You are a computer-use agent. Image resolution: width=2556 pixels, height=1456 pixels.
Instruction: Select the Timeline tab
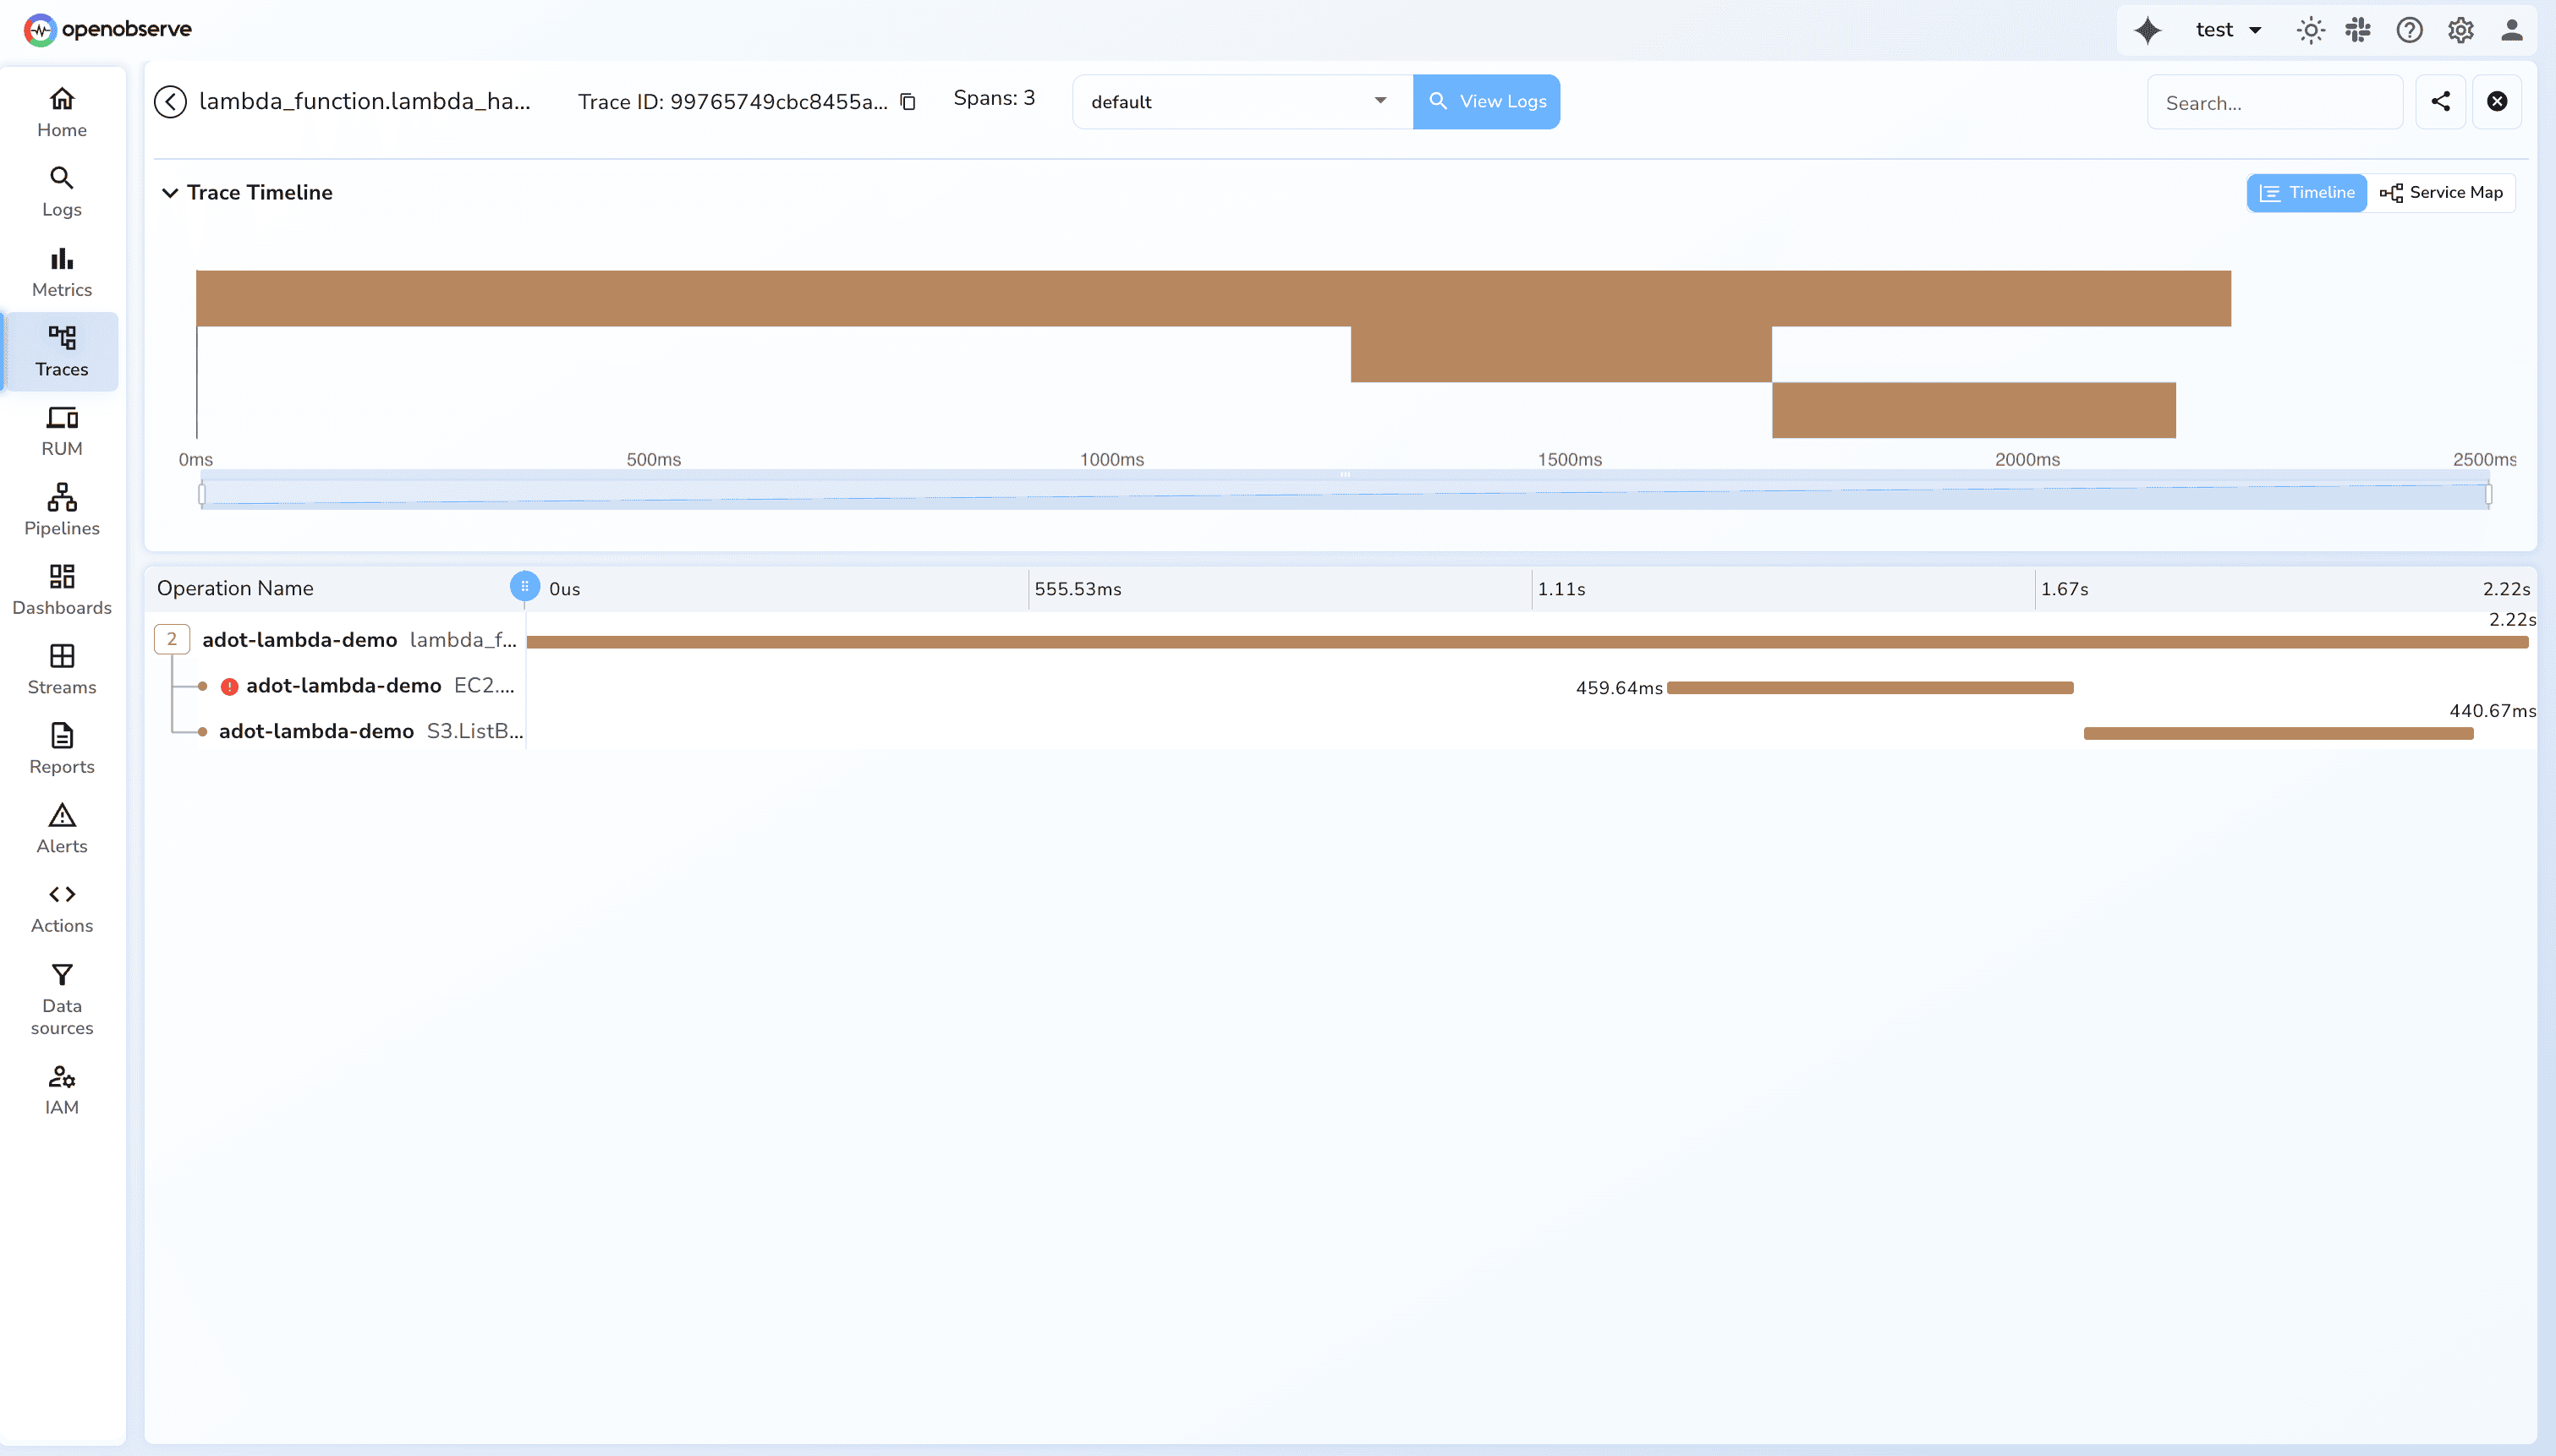coord(2306,192)
